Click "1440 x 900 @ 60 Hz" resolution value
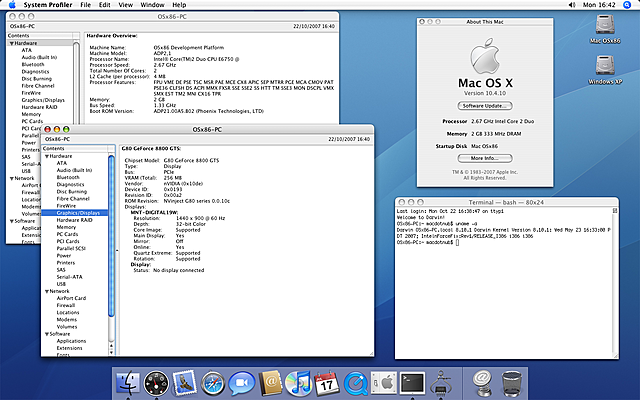This screenshot has height=400, width=640. pyautogui.click(x=200, y=218)
